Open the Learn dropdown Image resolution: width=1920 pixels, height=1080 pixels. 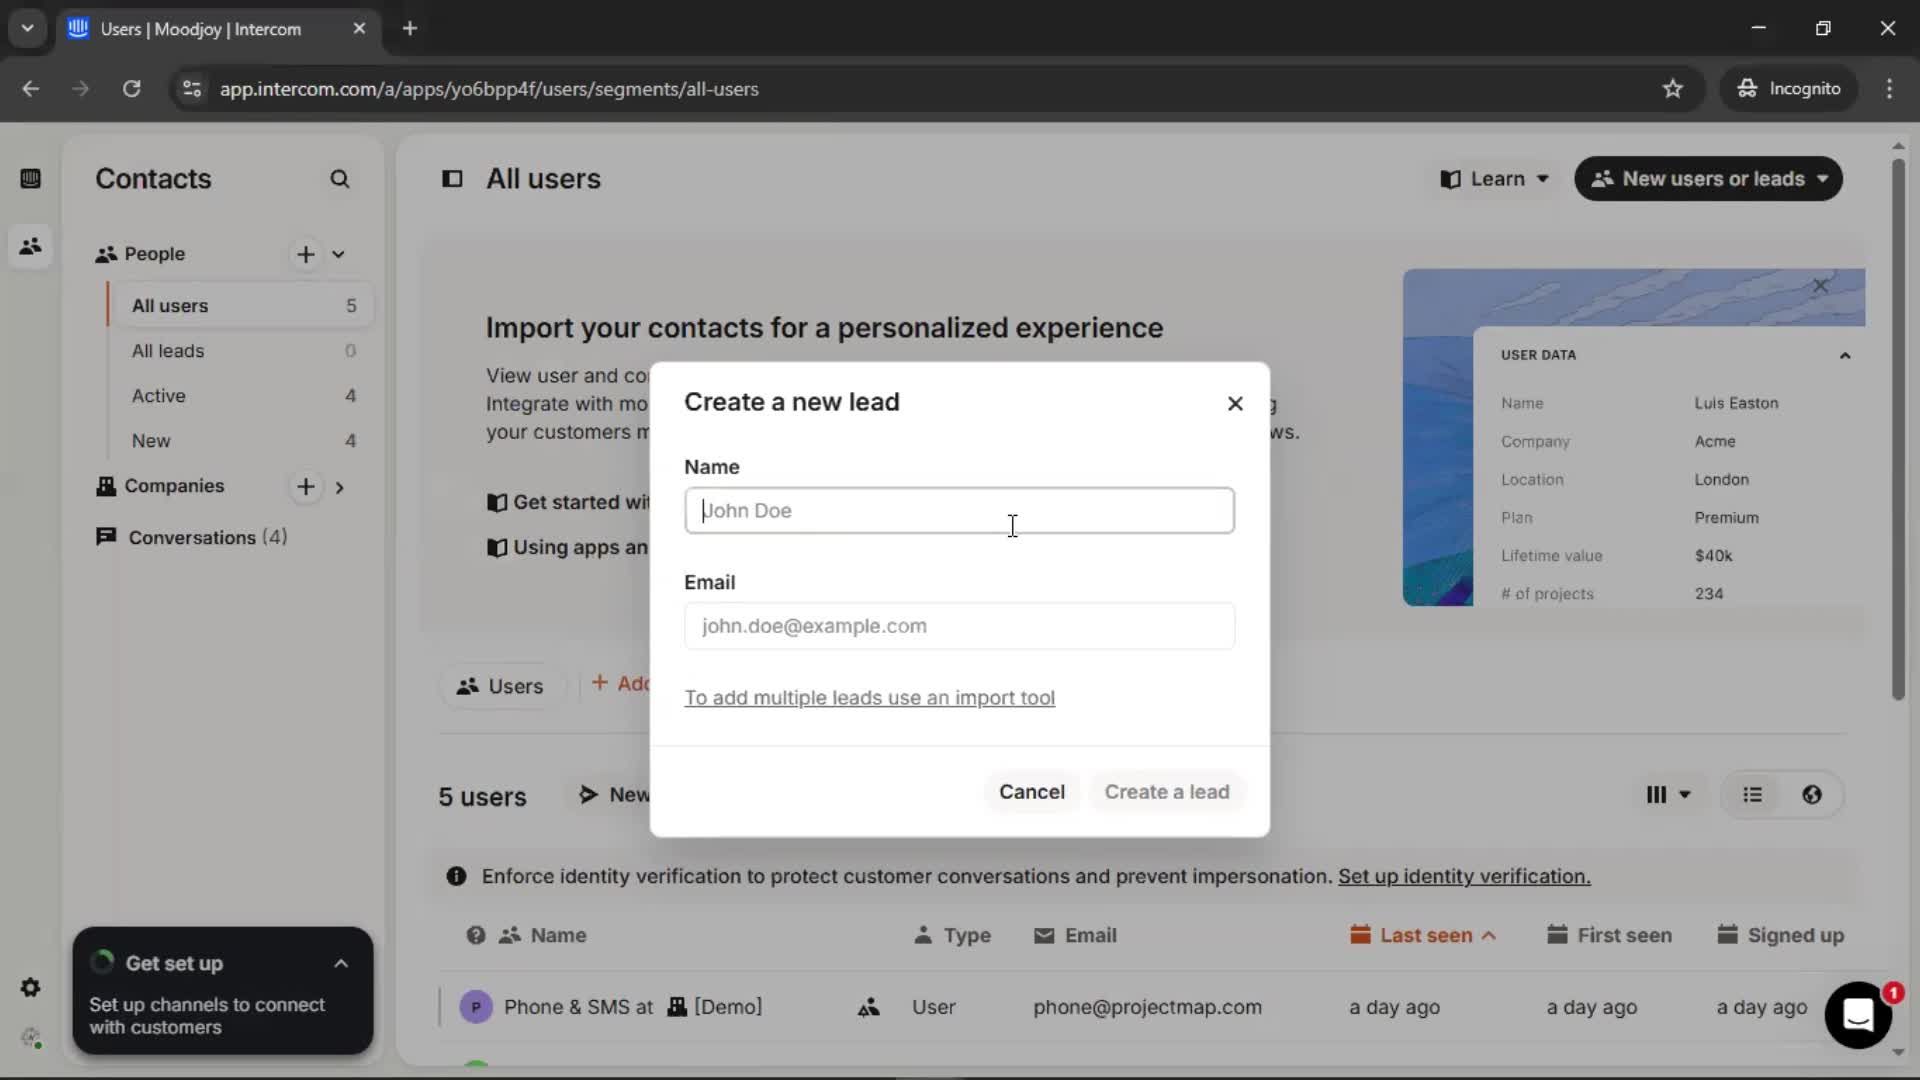(x=1494, y=179)
